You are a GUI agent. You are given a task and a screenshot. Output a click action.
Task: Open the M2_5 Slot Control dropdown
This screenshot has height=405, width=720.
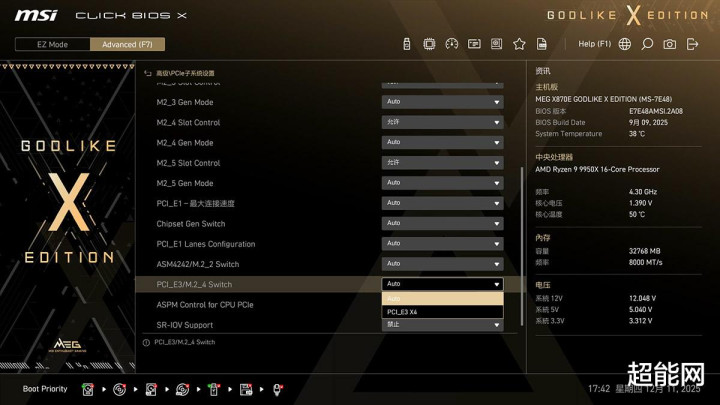coord(442,163)
